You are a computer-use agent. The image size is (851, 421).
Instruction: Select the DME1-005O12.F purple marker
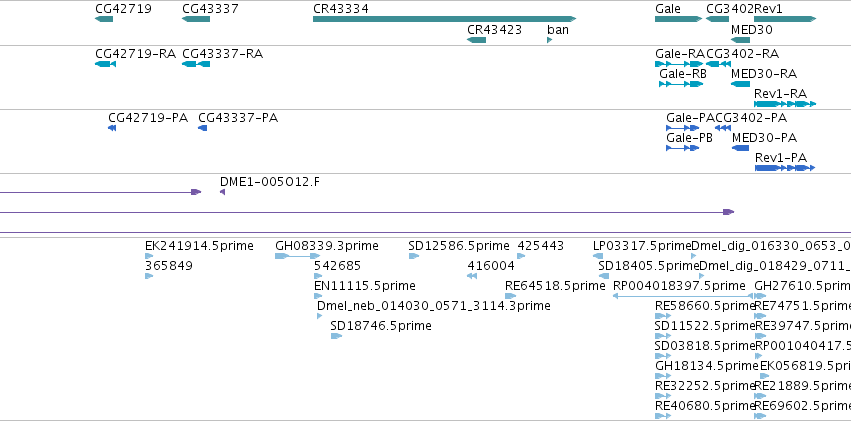click(223, 192)
